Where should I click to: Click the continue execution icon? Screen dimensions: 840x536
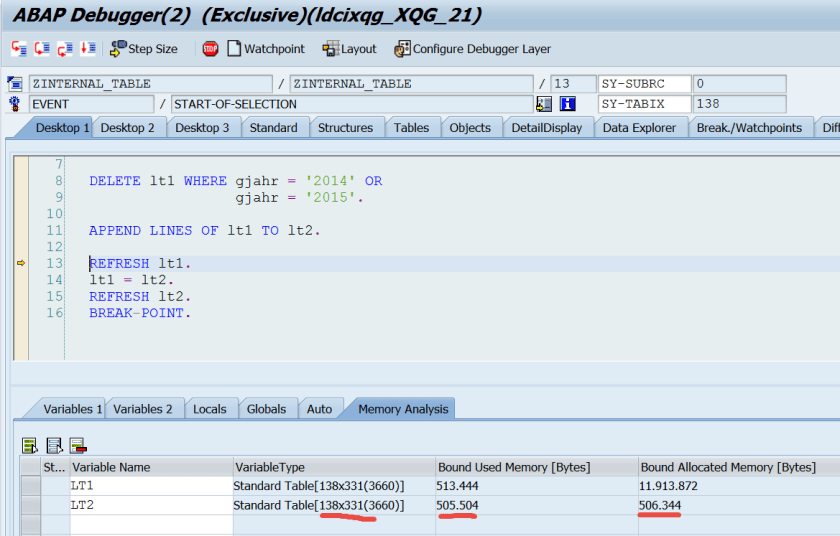tap(88, 48)
